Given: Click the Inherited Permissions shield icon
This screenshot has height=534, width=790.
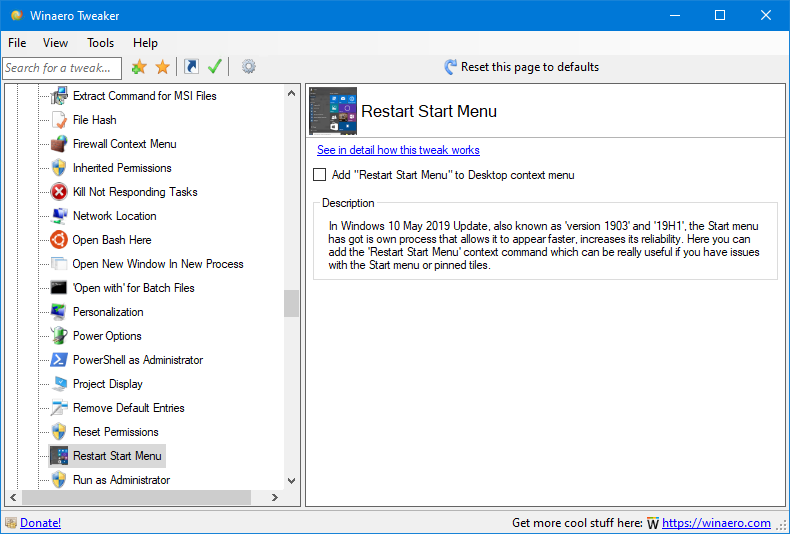Looking at the screenshot, I should click(x=59, y=168).
